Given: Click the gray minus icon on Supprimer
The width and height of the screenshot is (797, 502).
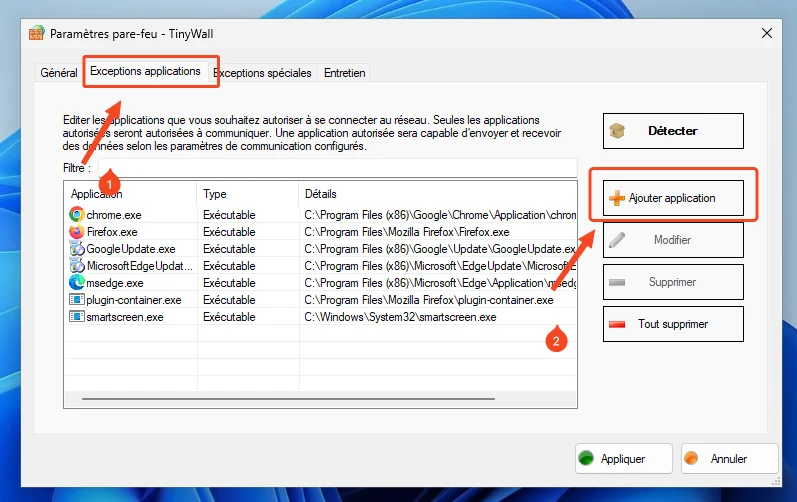Looking at the screenshot, I should point(617,282).
